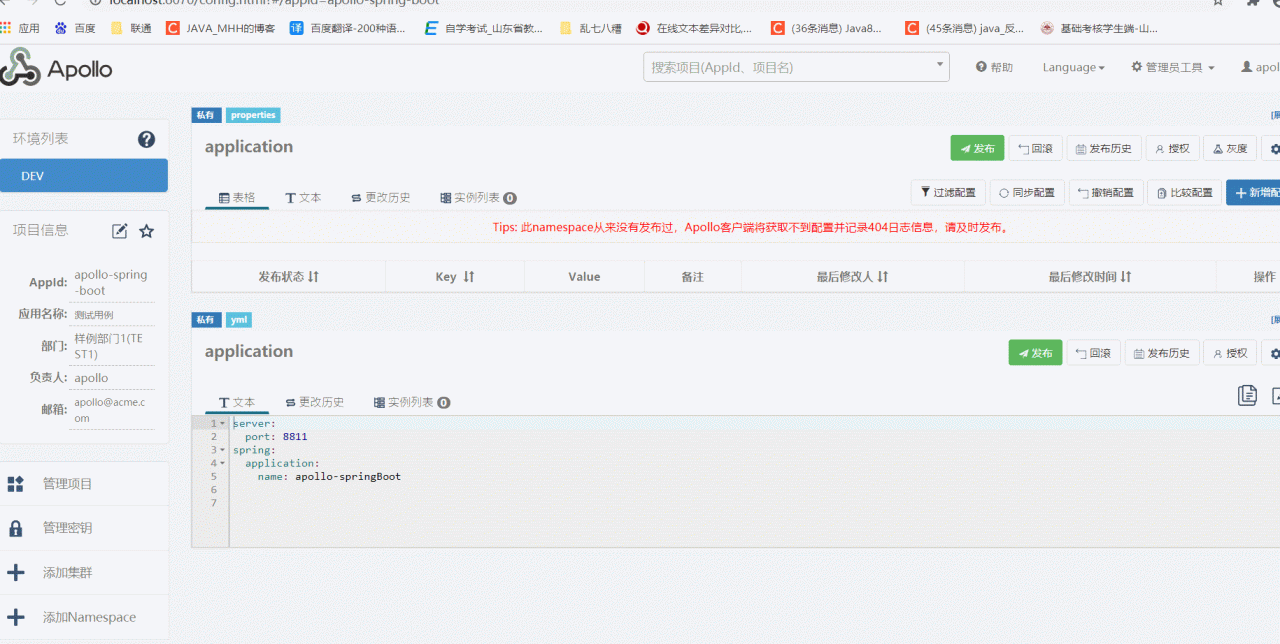
Task: Switch to 文本 tab in yml namespace
Action: (x=237, y=402)
